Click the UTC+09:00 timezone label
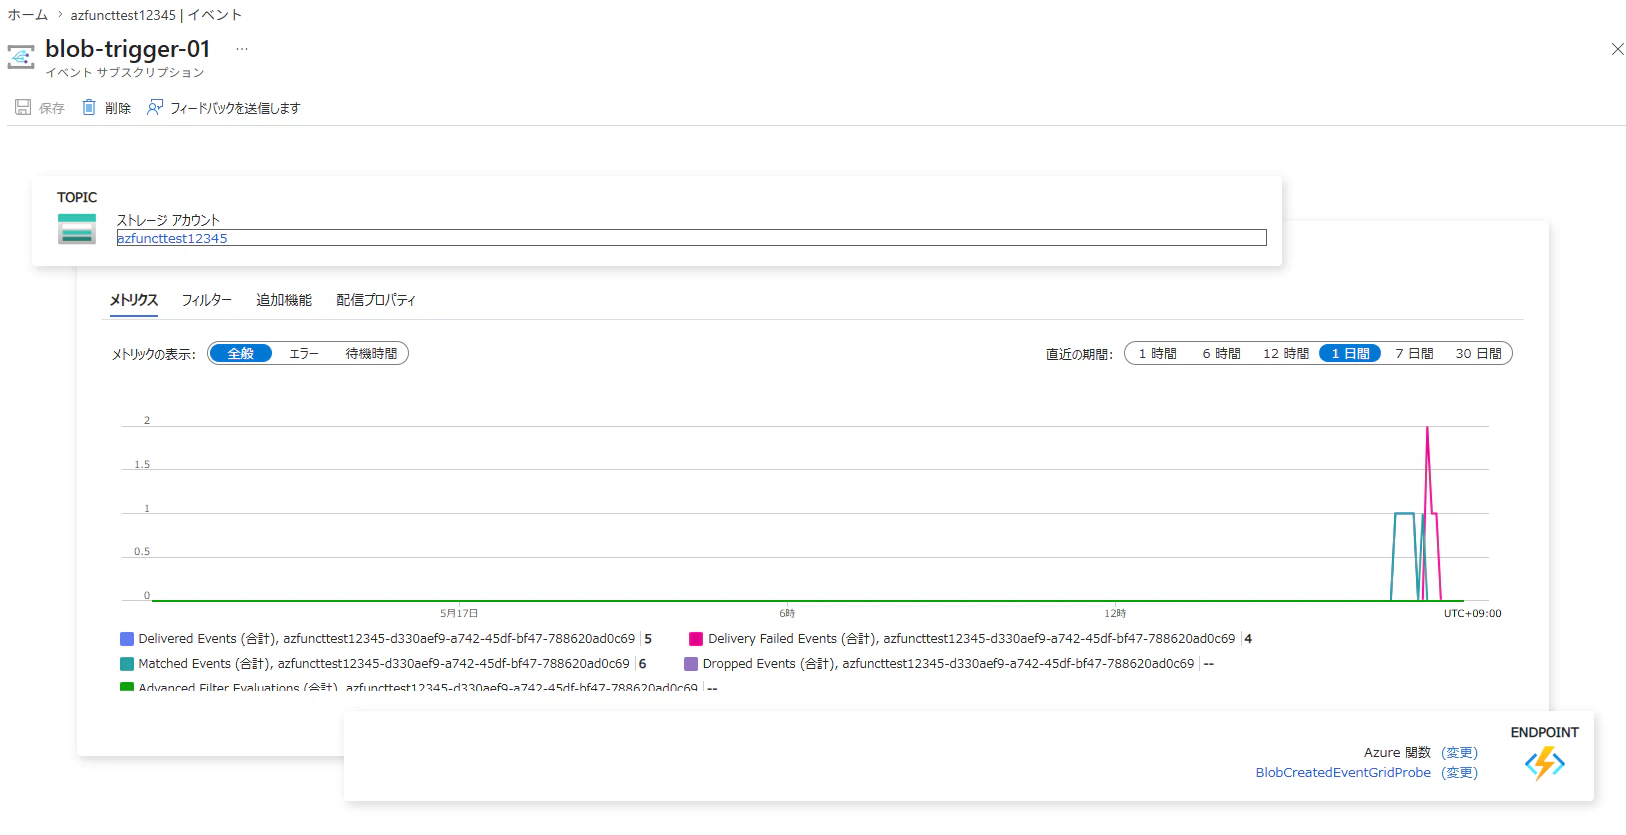 pos(1472,614)
